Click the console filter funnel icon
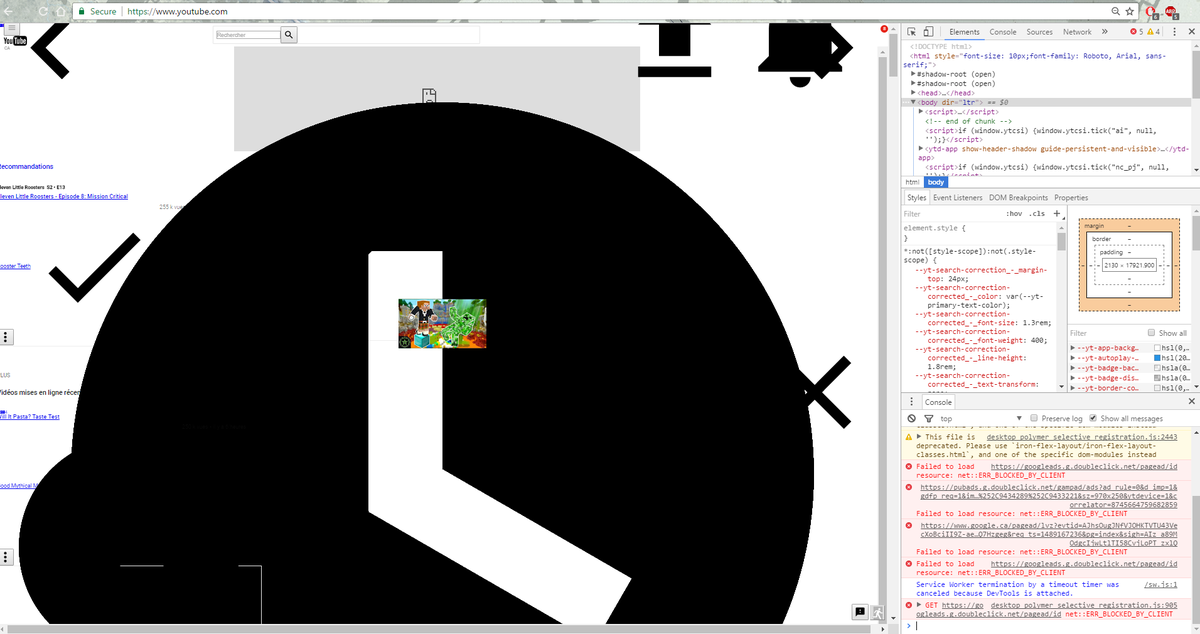Screen dimensions: 1200x634 (x=928, y=418)
